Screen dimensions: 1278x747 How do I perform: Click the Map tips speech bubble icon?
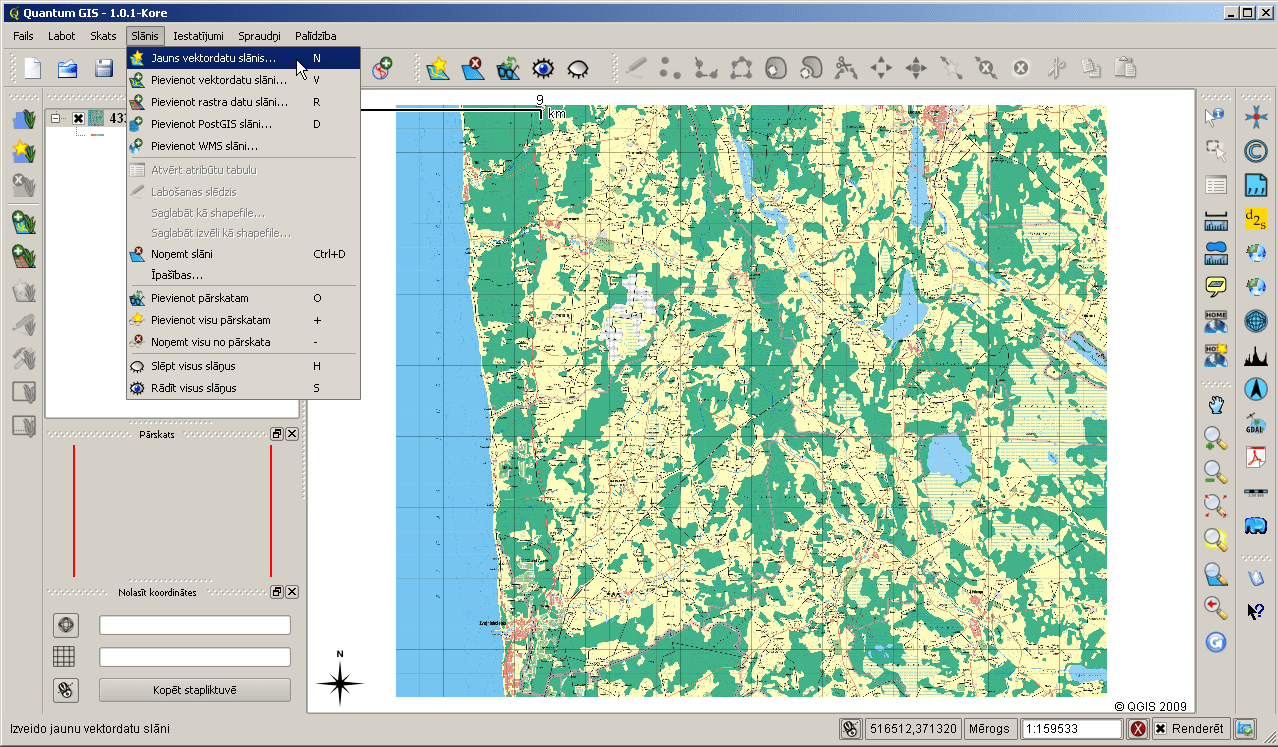pos(1215,287)
